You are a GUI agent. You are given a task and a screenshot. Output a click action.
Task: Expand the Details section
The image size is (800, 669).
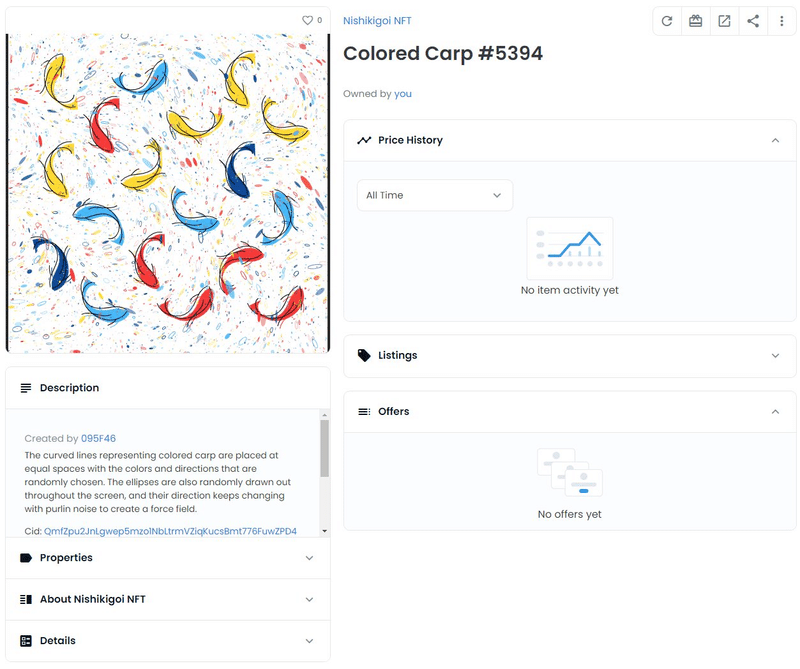coord(309,641)
